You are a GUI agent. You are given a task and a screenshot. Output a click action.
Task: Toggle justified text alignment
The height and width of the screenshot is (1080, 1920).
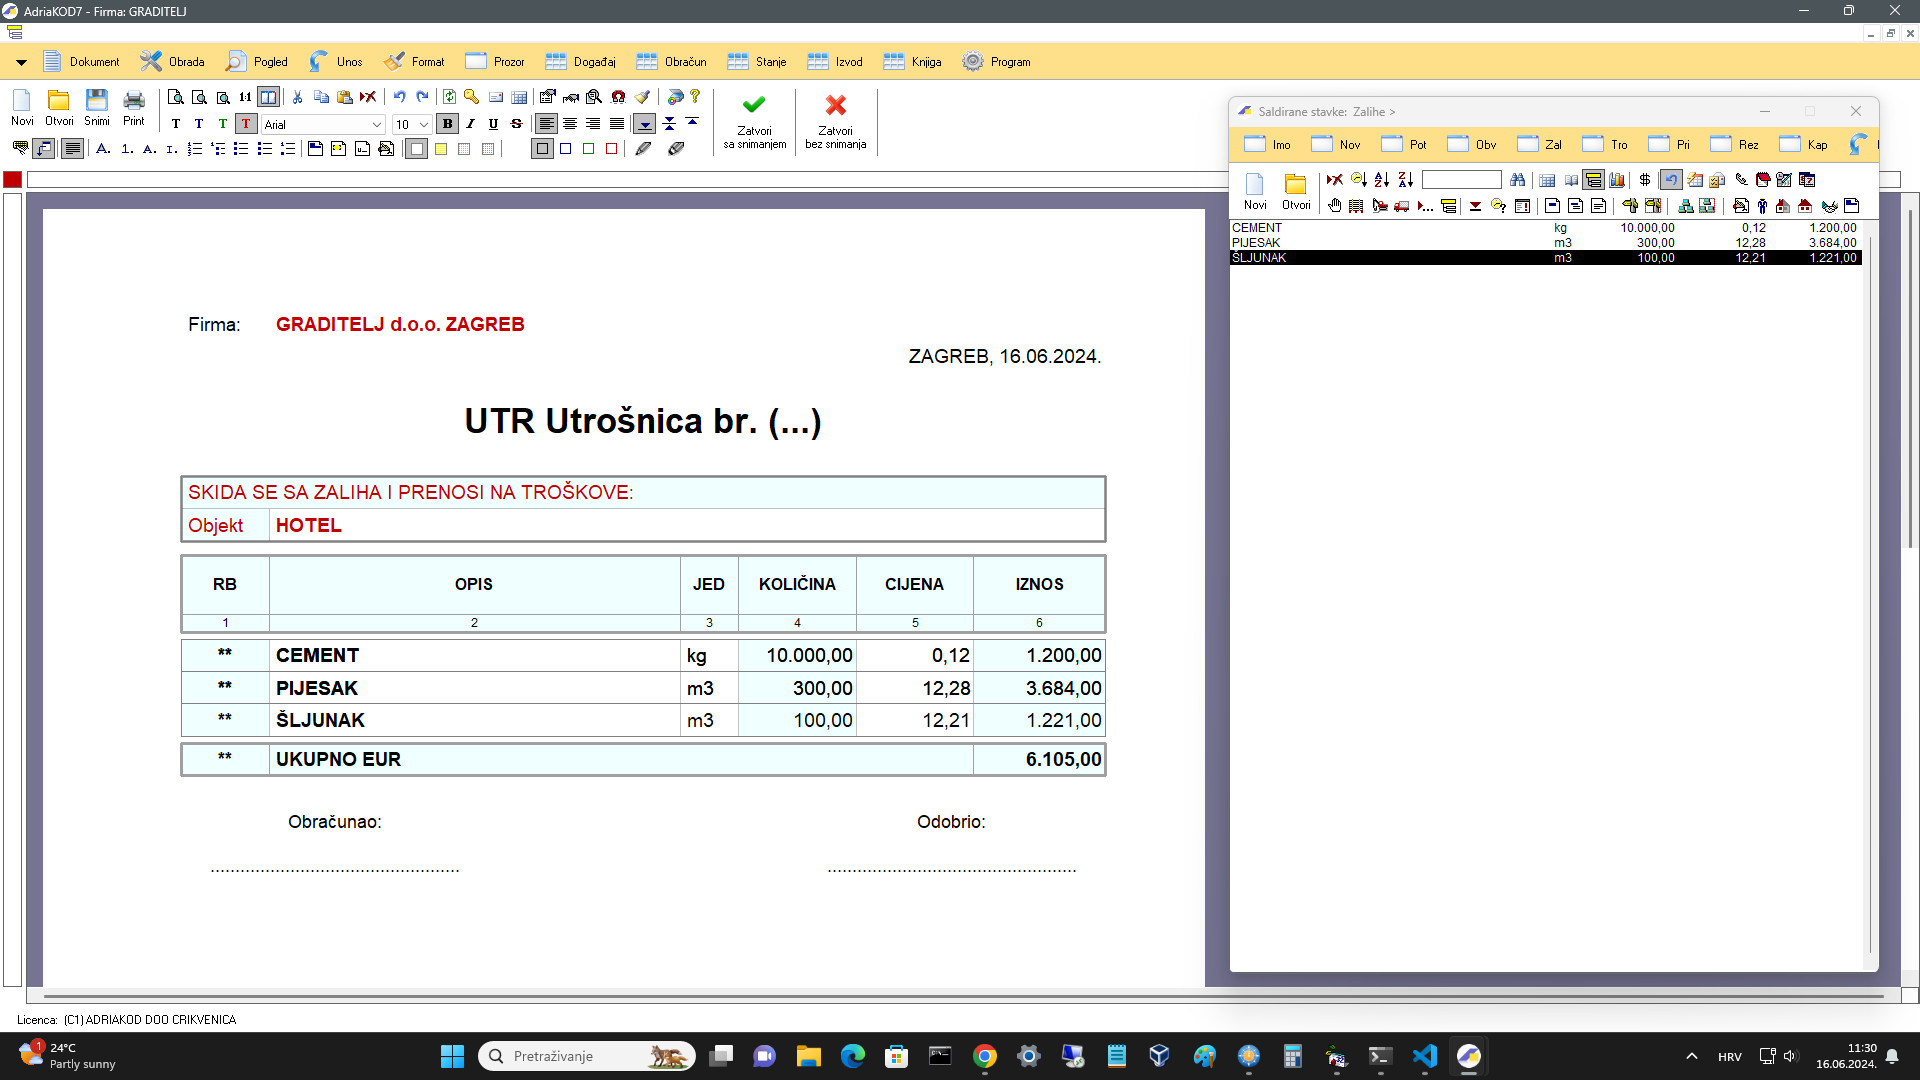click(x=617, y=124)
